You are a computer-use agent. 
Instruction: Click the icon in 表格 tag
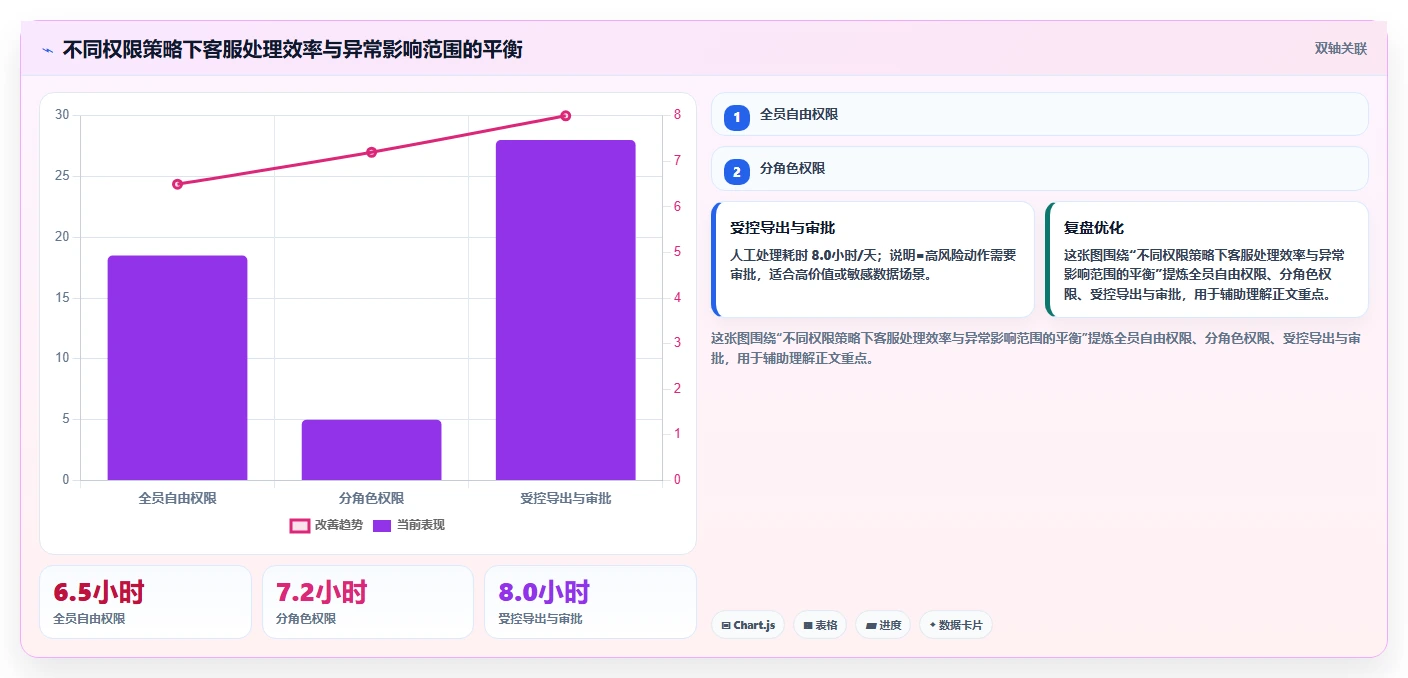coord(808,625)
